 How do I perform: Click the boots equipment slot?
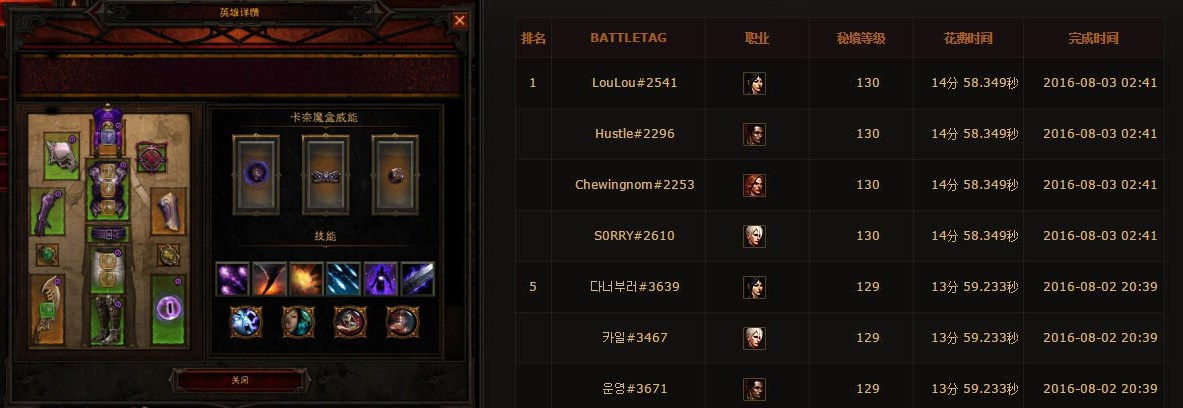(106, 320)
